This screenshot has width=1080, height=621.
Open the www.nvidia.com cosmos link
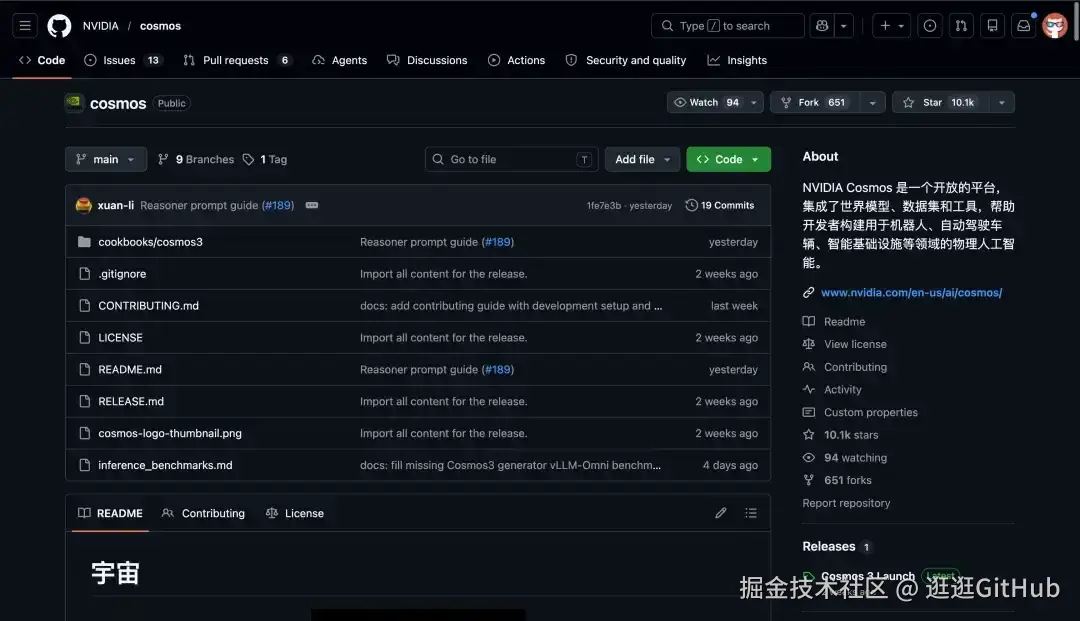click(x=911, y=293)
